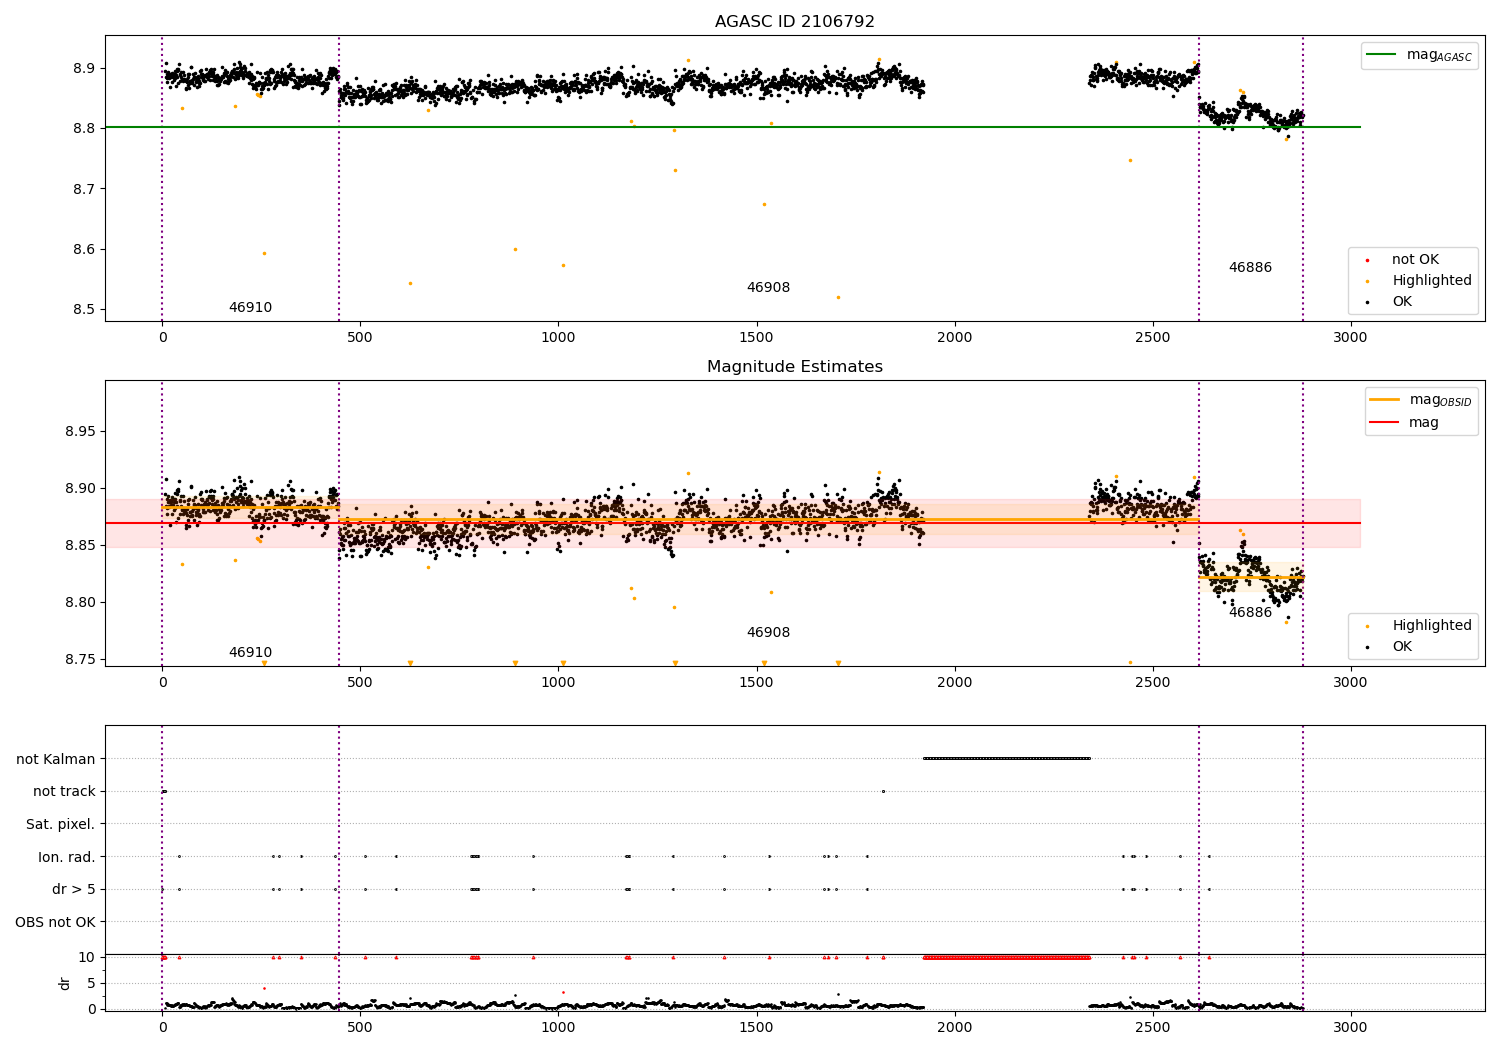This screenshot has width=1500, height=1050.
Task: Click the 8.9 y-axis tick label
Action: tap(85, 69)
